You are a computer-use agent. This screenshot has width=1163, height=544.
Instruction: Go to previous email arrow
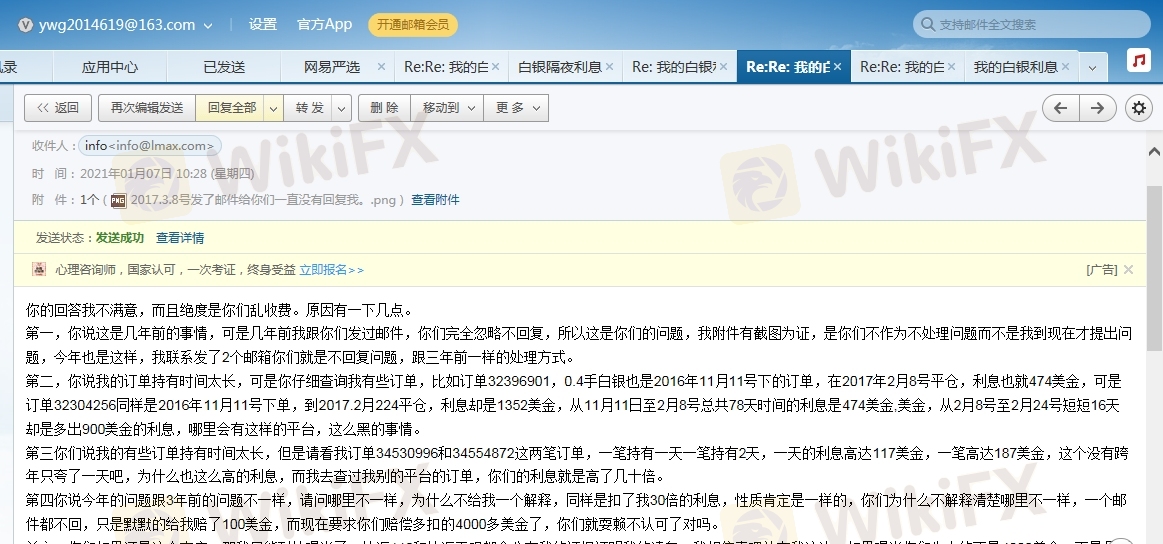coord(1061,108)
